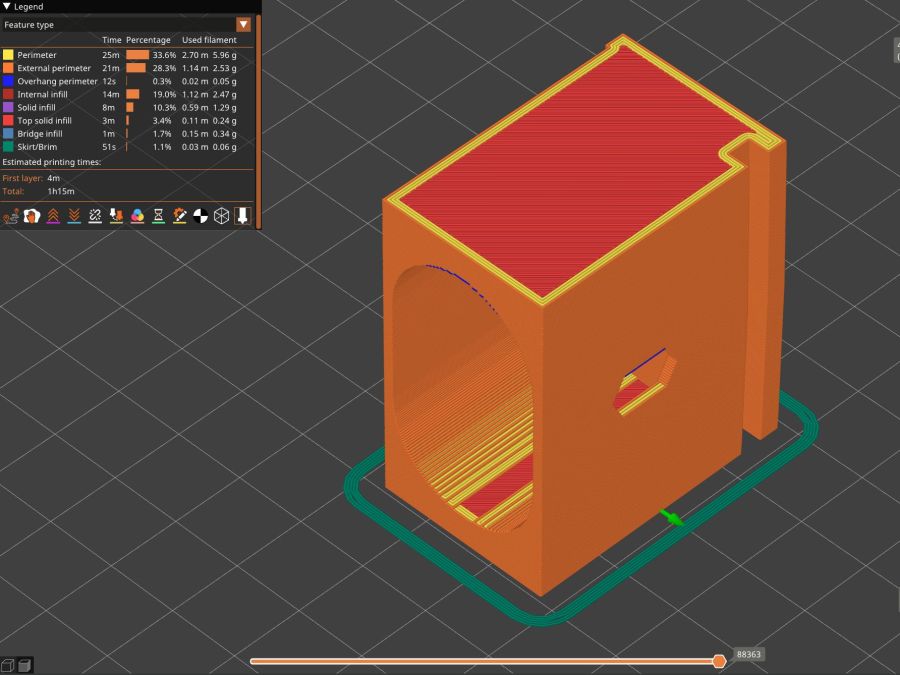This screenshot has height=675, width=900.
Task: Toggle deretractions visibility icon
Action: pyautogui.click(x=74, y=215)
